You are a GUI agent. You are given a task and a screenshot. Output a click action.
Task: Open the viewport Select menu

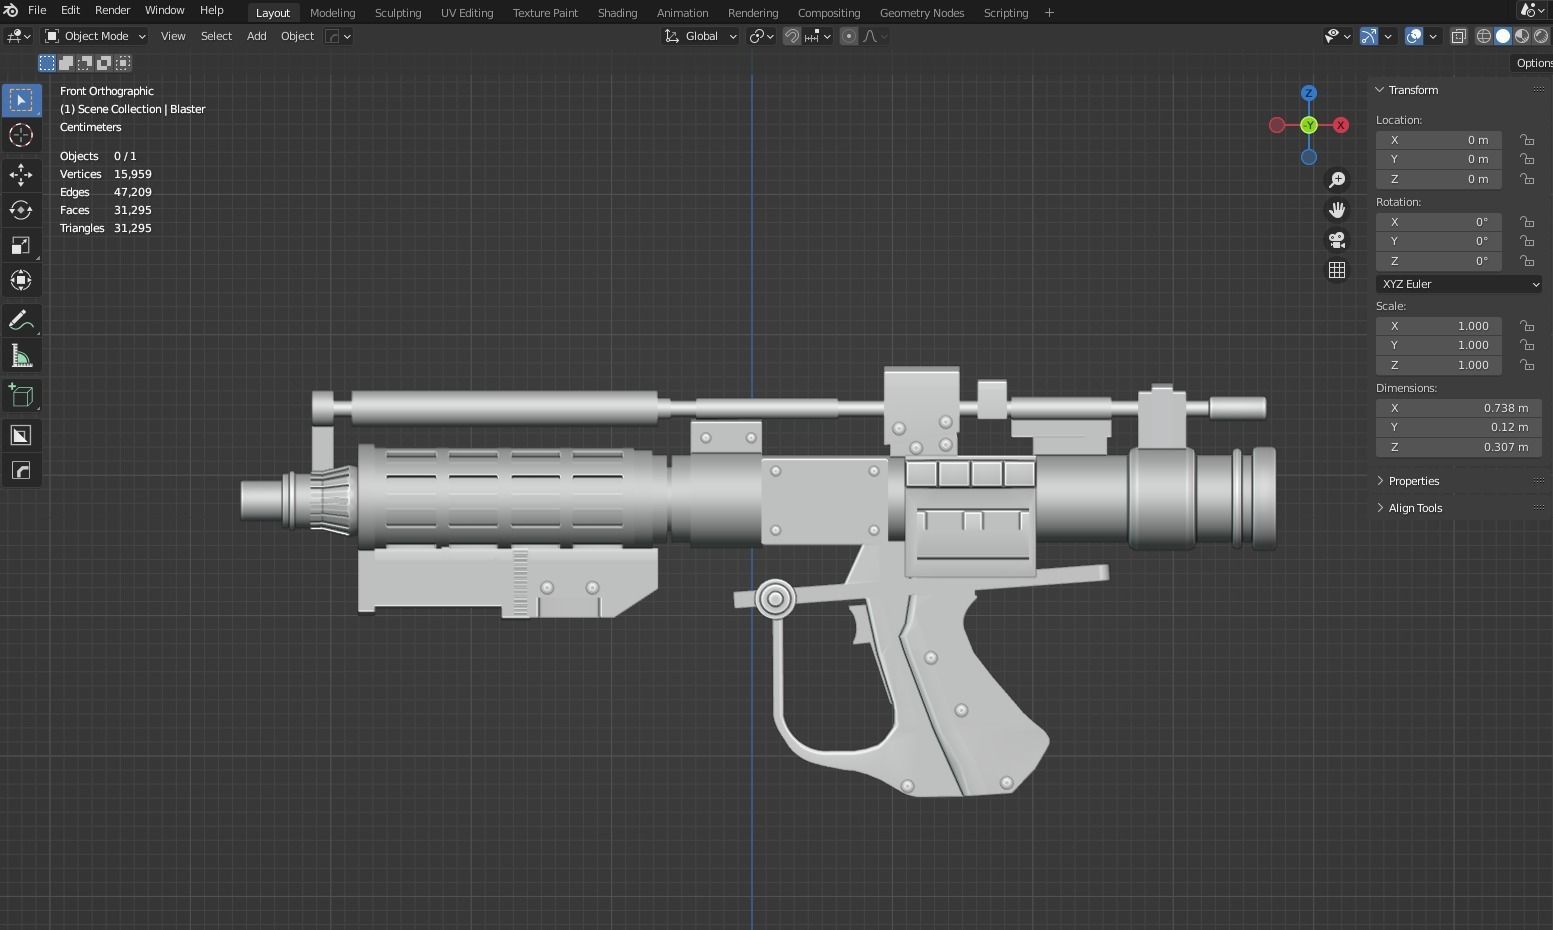point(216,36)
